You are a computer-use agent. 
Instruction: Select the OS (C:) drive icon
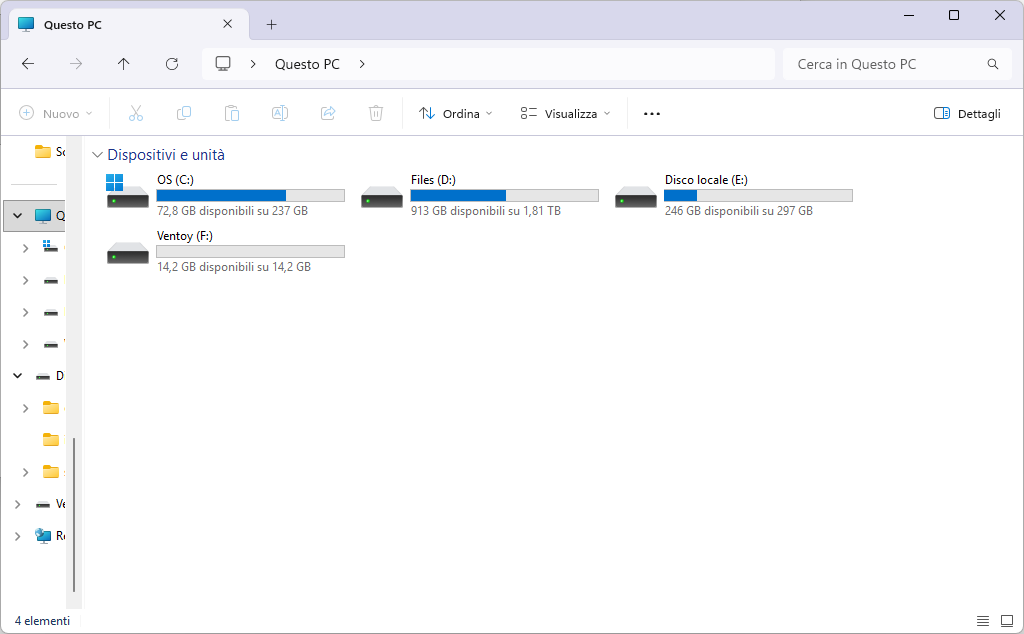coord(127,191)
